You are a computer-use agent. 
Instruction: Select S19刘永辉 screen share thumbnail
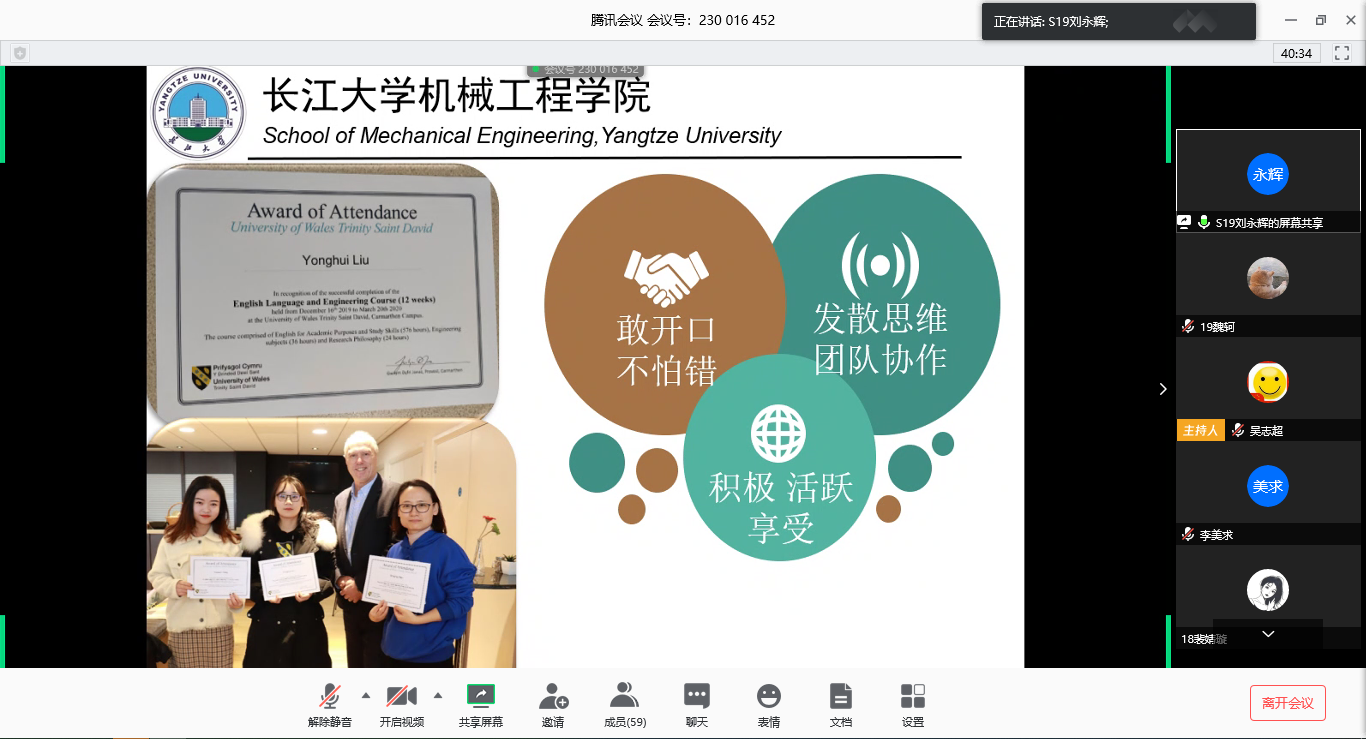(x=1267, y=175)
